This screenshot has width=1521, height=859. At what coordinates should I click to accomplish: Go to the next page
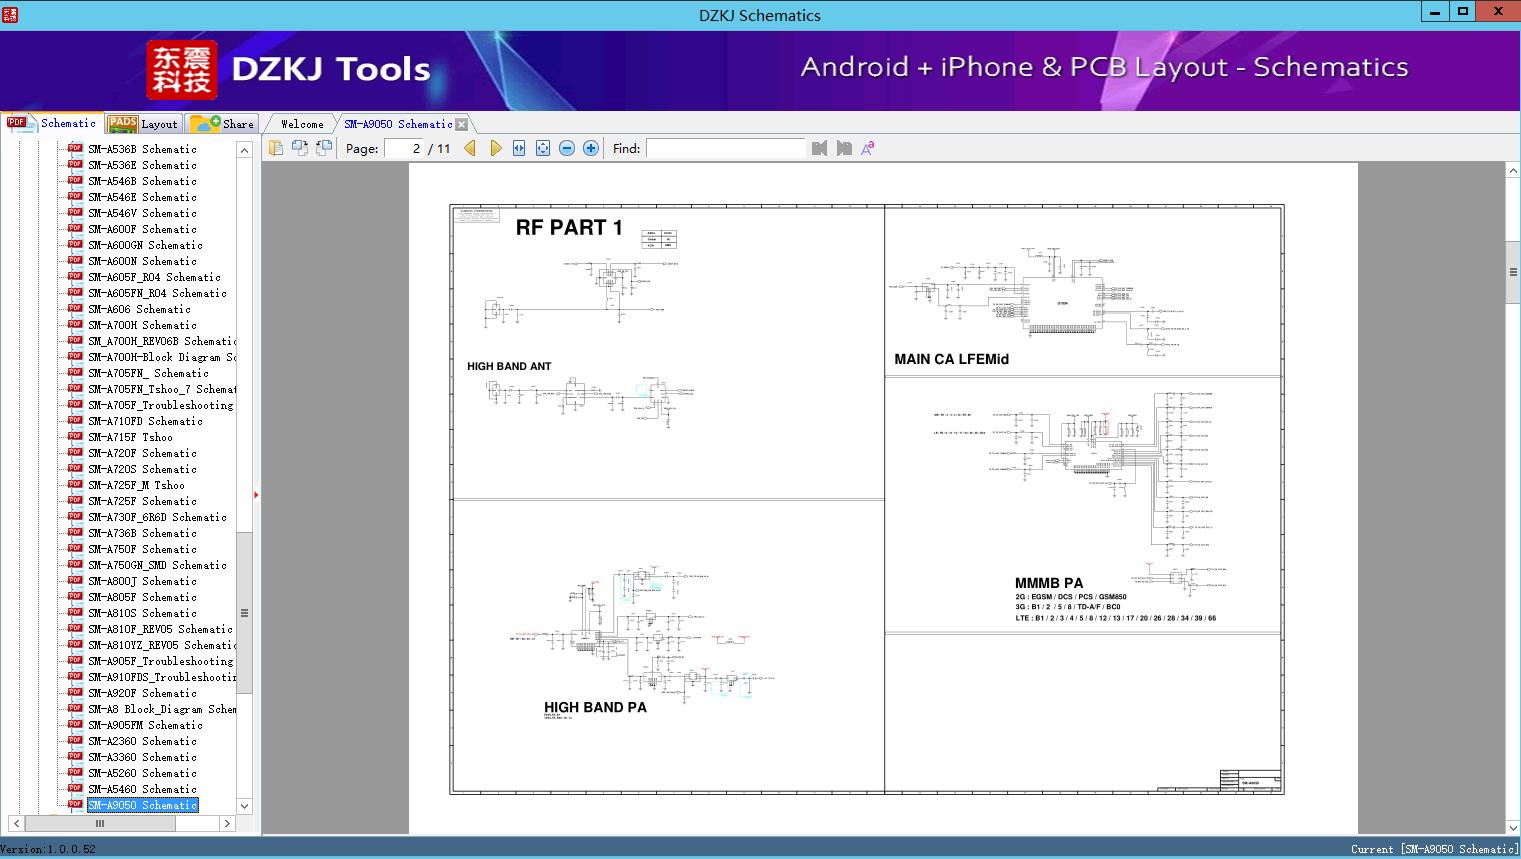pos(495,148)
